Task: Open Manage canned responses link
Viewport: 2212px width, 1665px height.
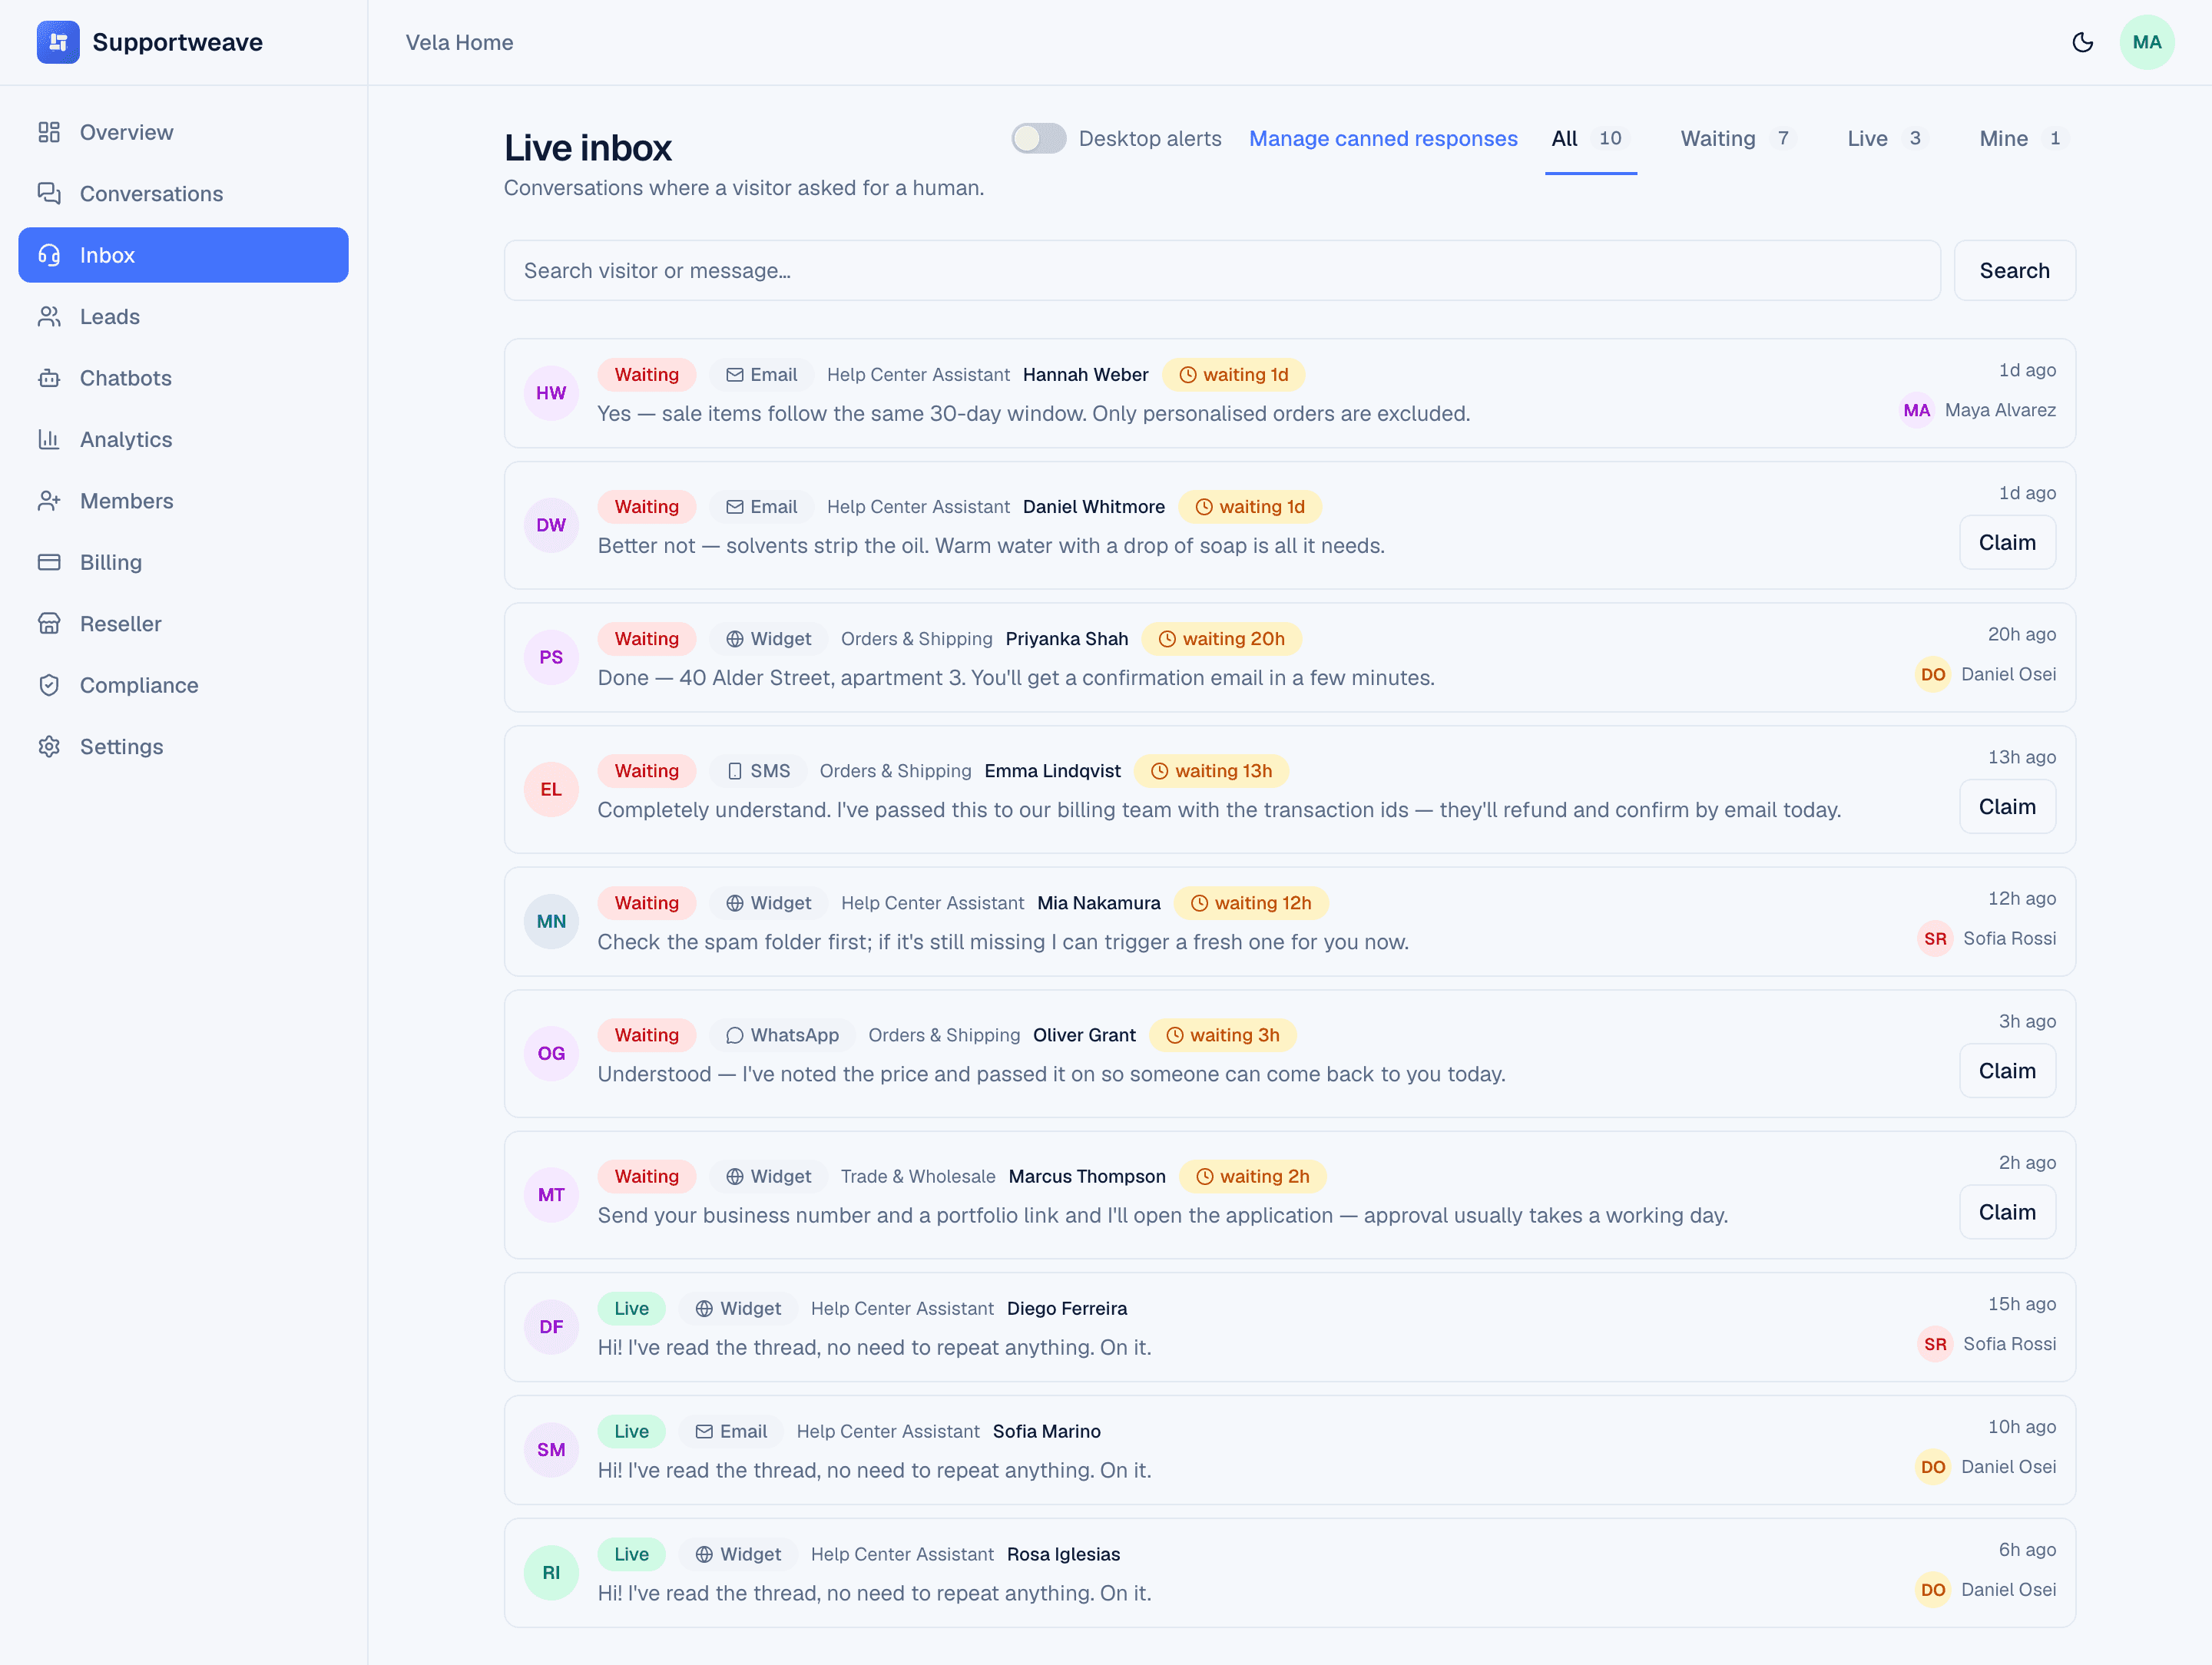Action: coord(1383,138)
